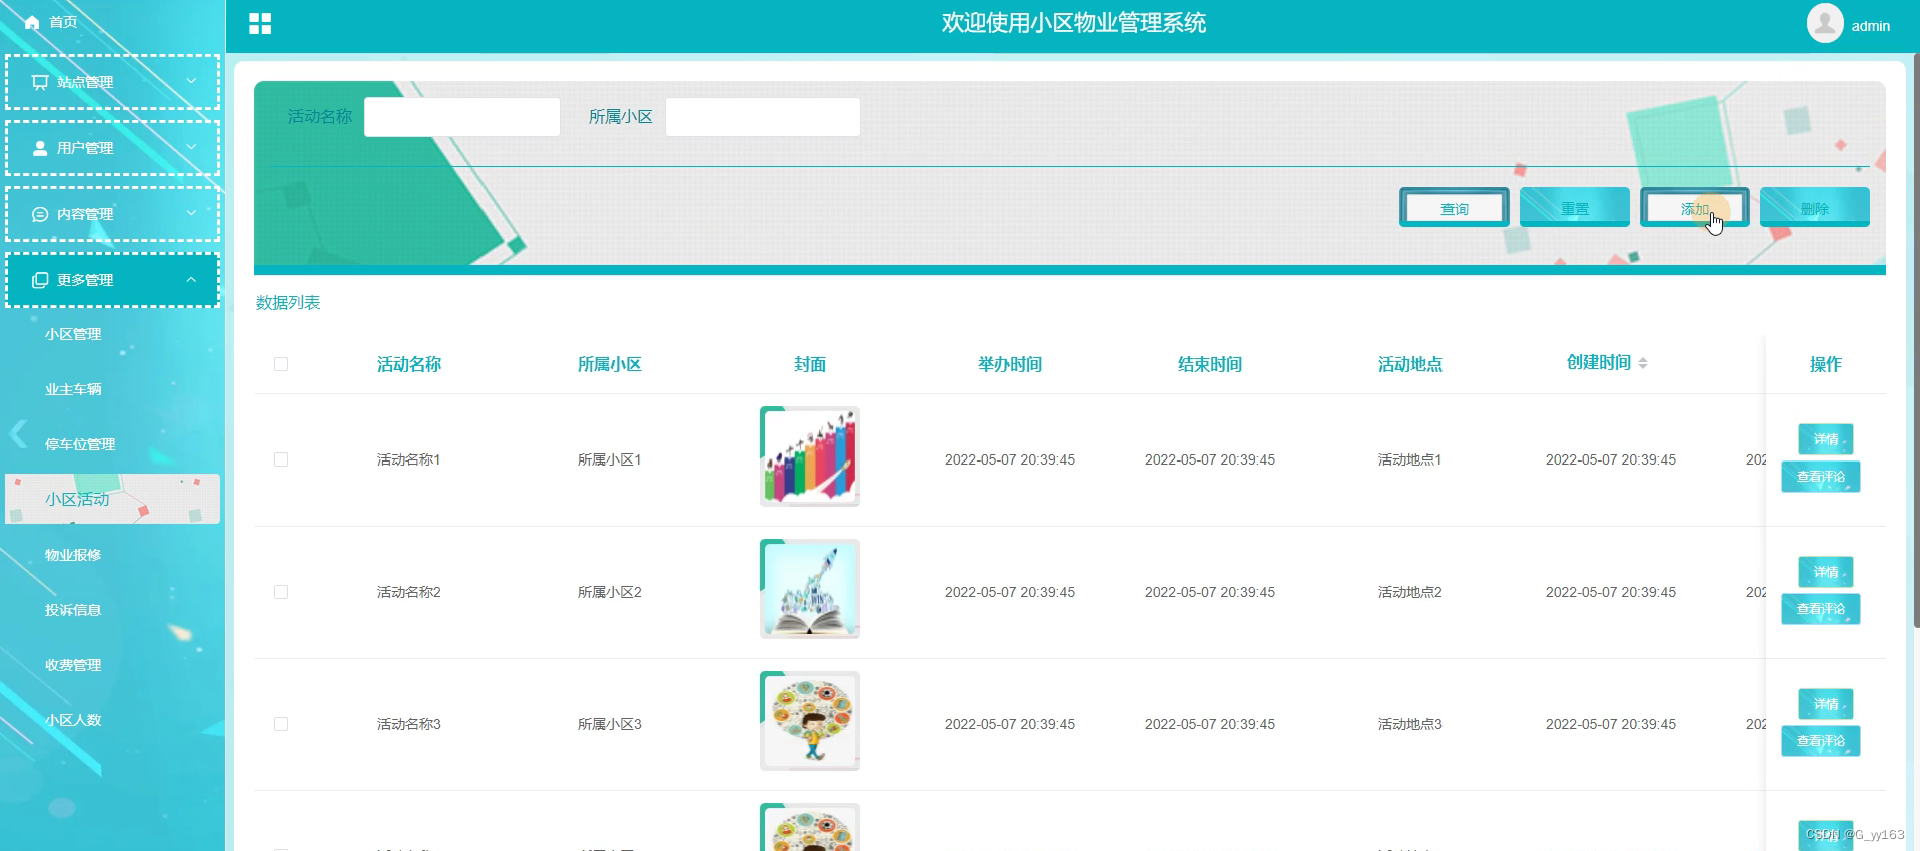This screenshot has height=851, width=1920.
Task: Collapse the 更多管理 menu chevron
Action: 191,279
